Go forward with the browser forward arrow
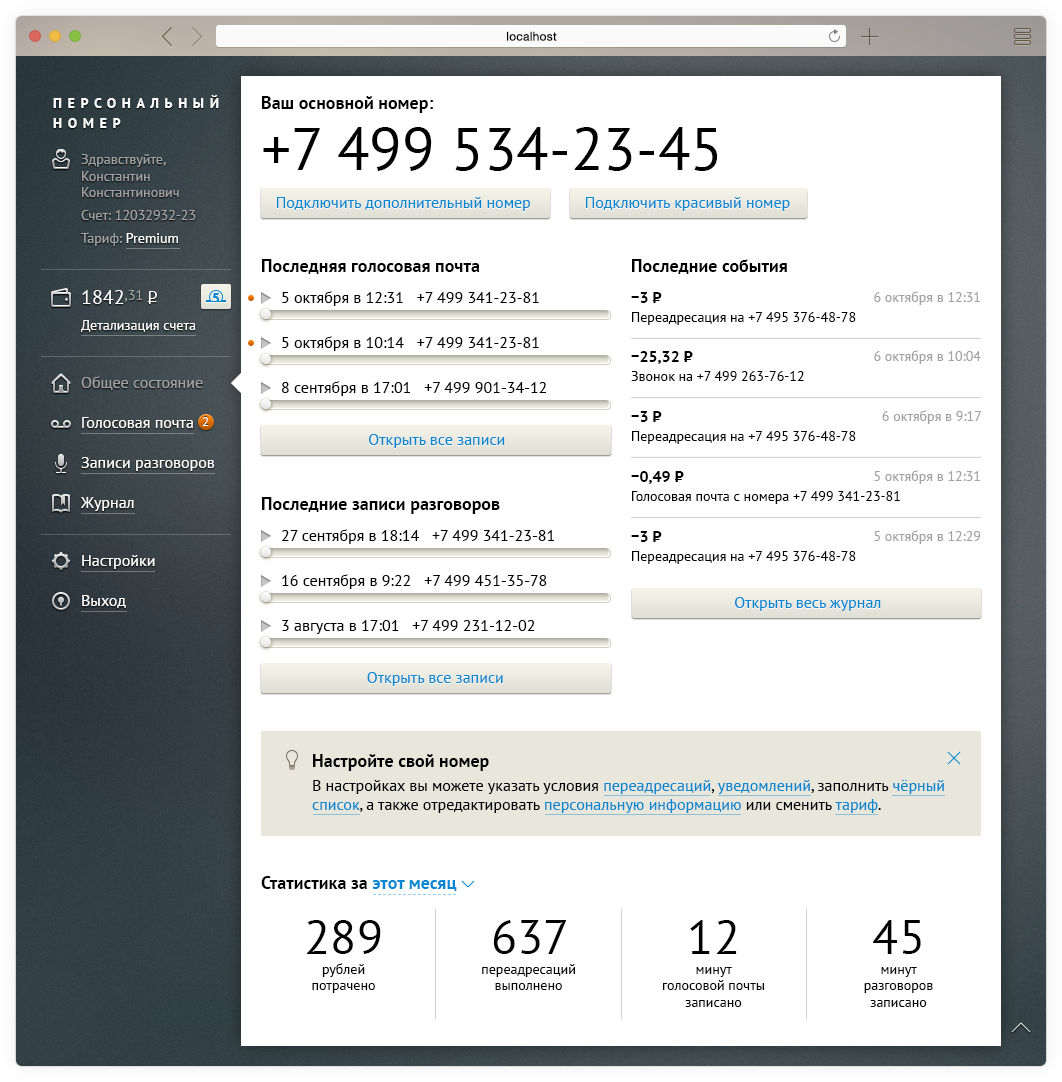 (x=197, y=37)
